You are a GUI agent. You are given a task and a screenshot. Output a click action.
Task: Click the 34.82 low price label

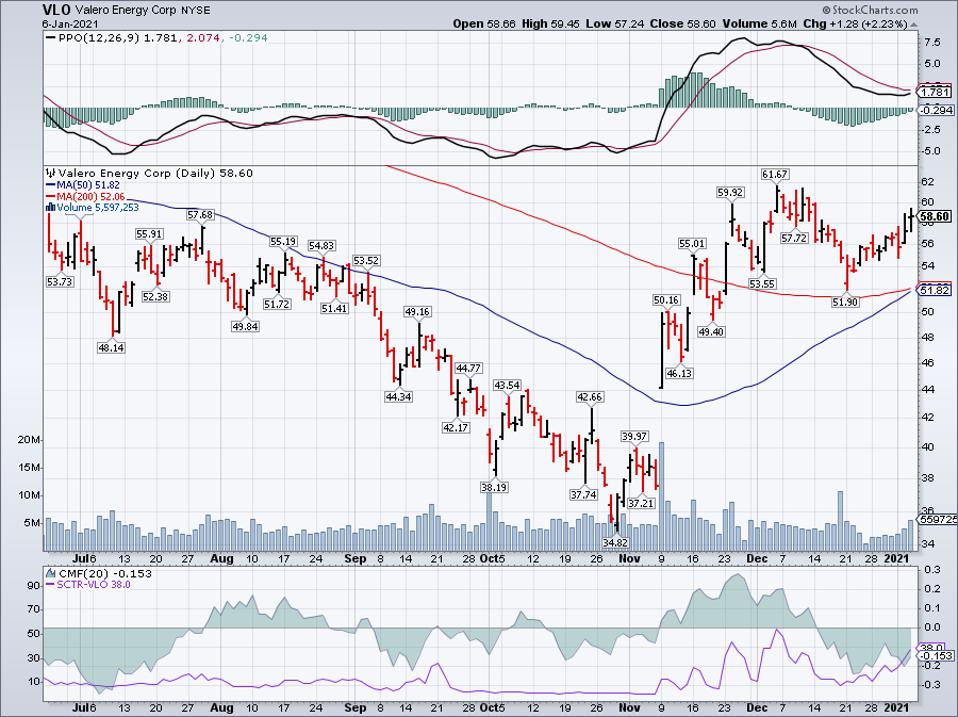click(x=615, y=542)
